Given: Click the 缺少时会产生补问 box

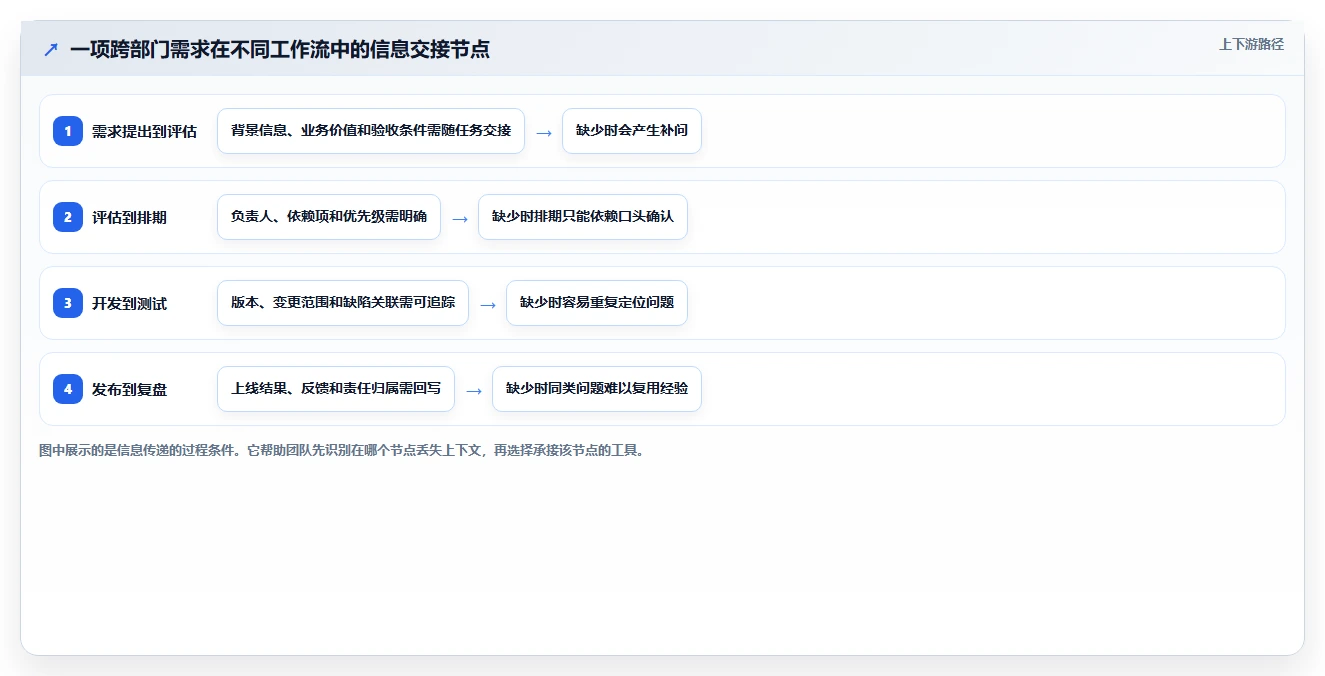Looking at the screenshot, I should point(632,131).
